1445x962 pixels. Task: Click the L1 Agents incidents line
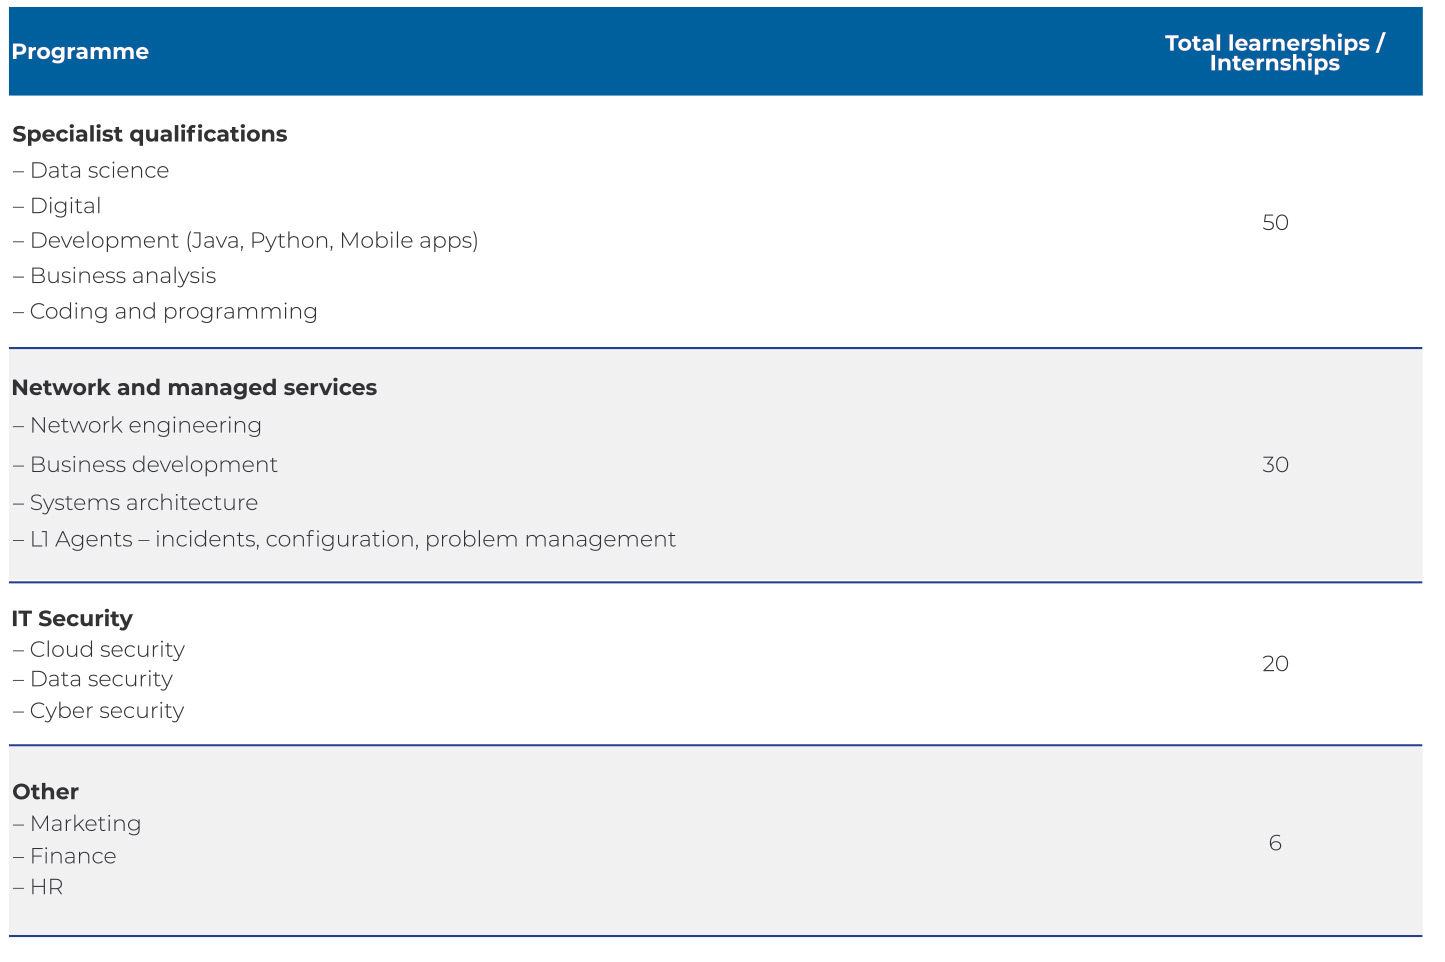pyautogui.click(x=352, y=540)
